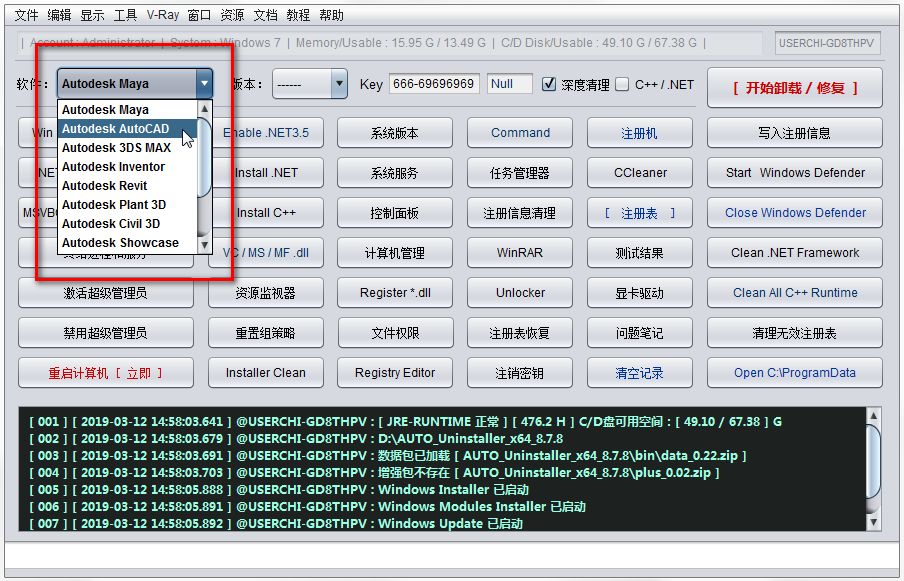
Task: Open 控制面板
Action: [x=395, y=213]
